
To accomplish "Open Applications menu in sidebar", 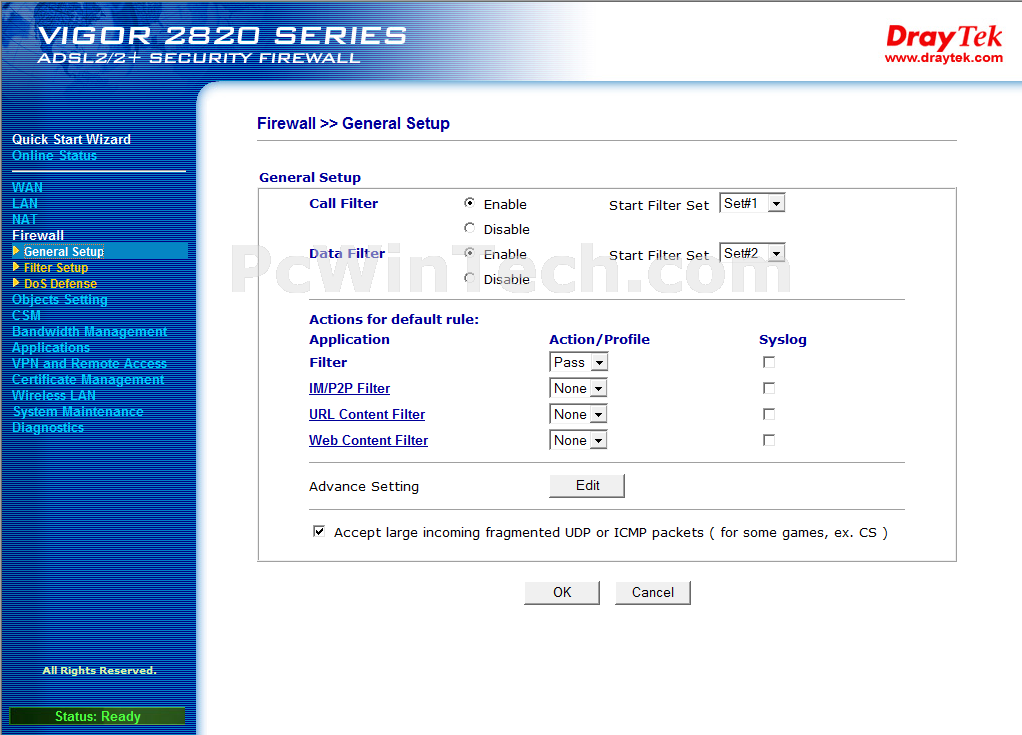I will [x=51, y=347].
